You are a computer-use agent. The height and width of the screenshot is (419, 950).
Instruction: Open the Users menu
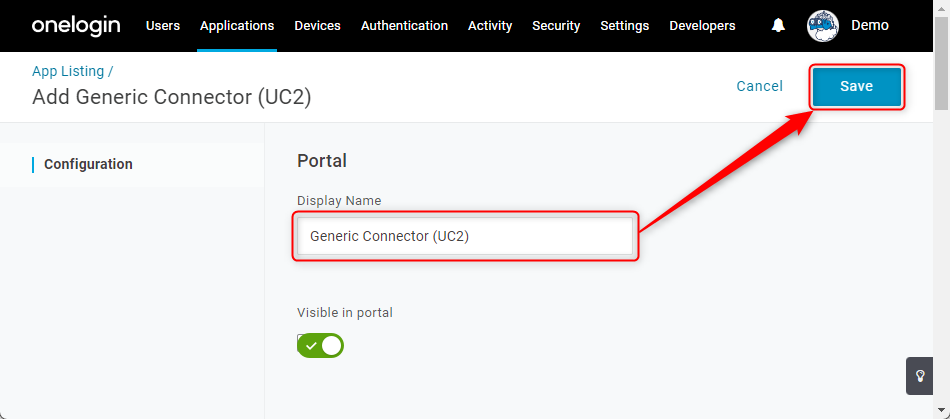(163, 26)
